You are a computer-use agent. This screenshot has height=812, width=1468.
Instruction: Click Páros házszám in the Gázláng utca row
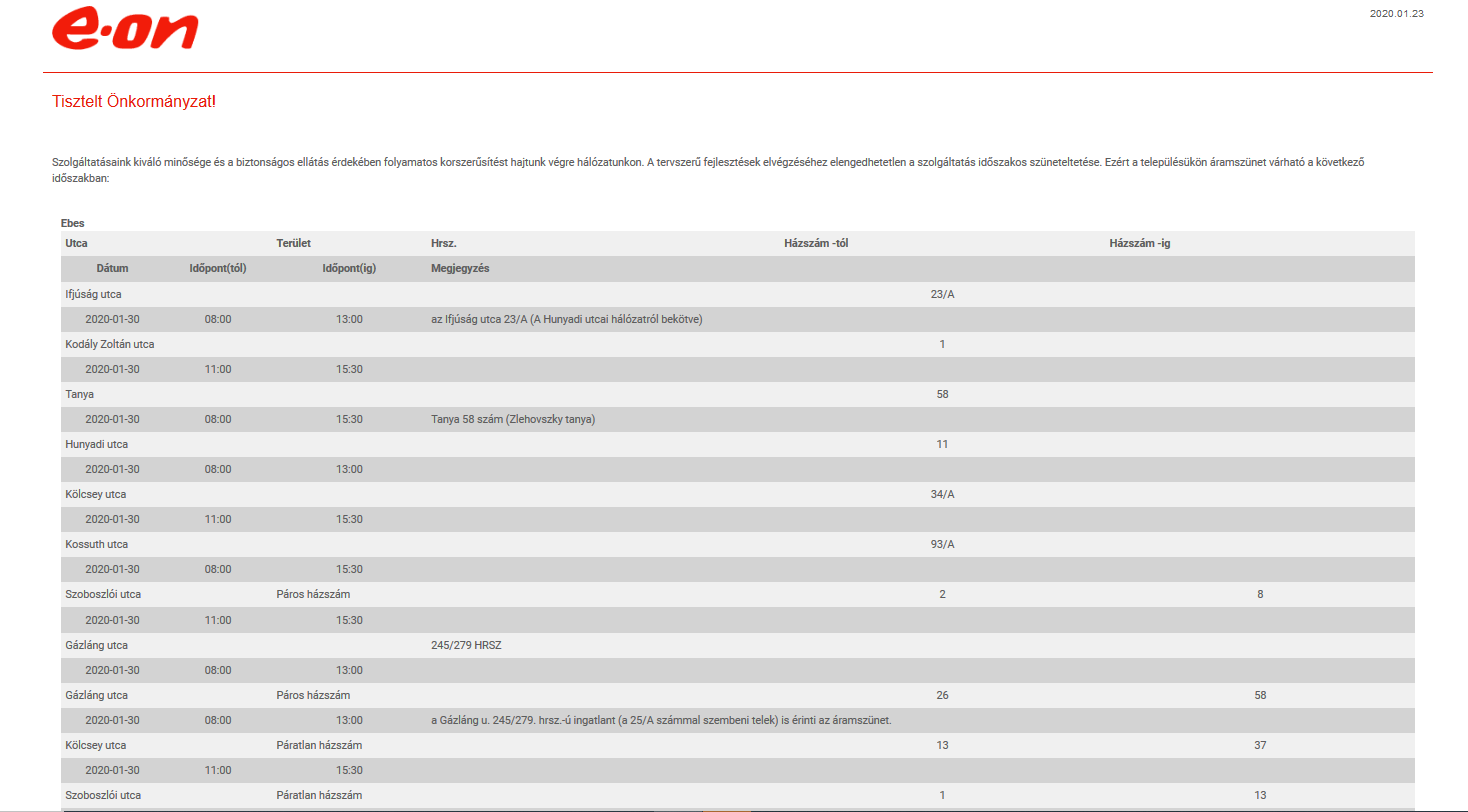[x=313, y=695]
